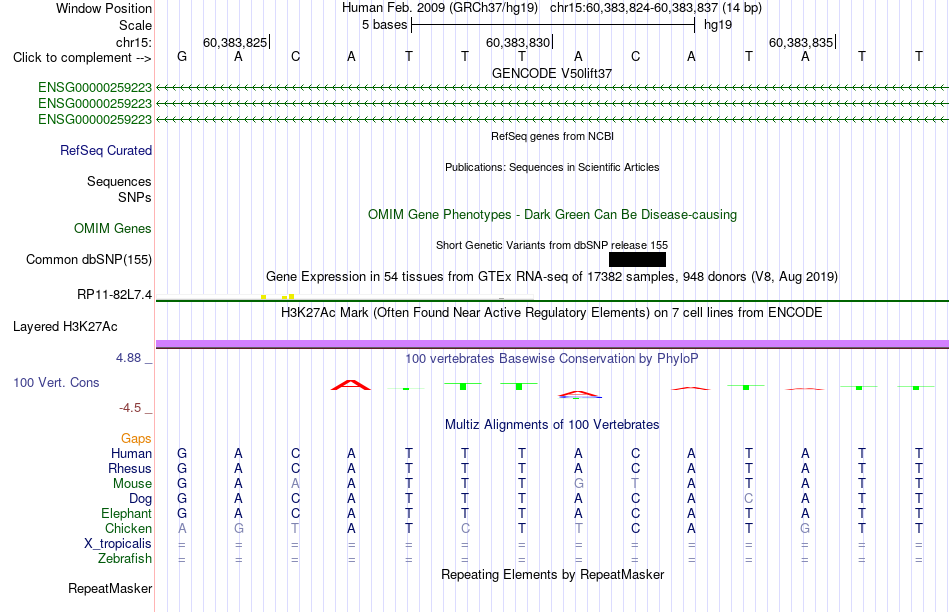
Task: Select the 'Chicken' alignment row label
Action: coord(128,528)
